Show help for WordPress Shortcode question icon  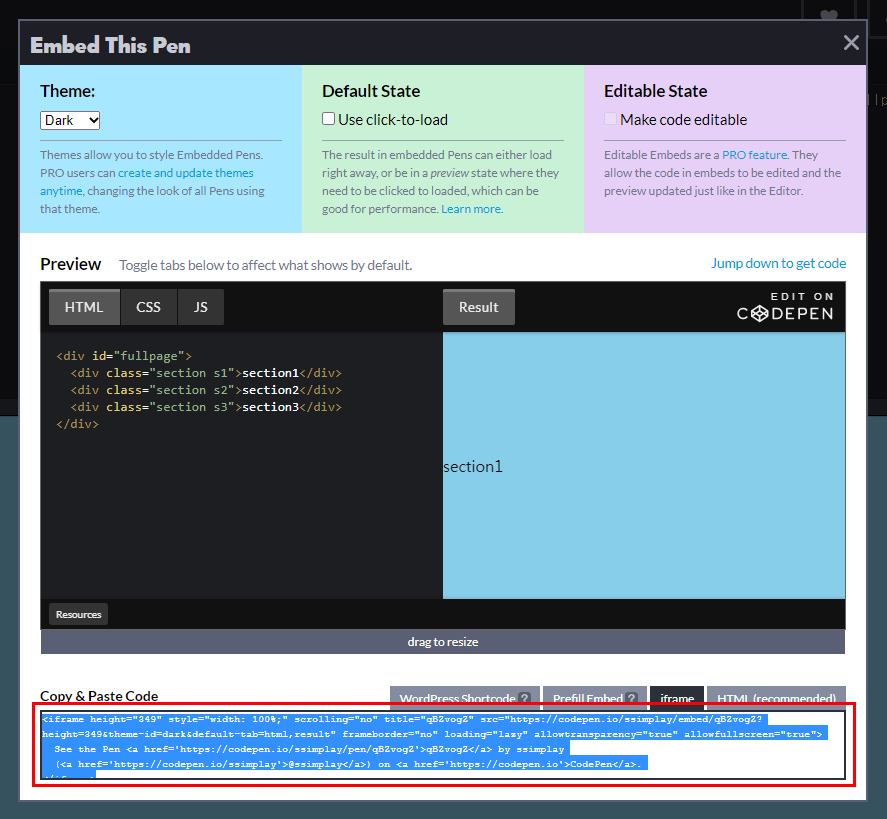point(524,699)
